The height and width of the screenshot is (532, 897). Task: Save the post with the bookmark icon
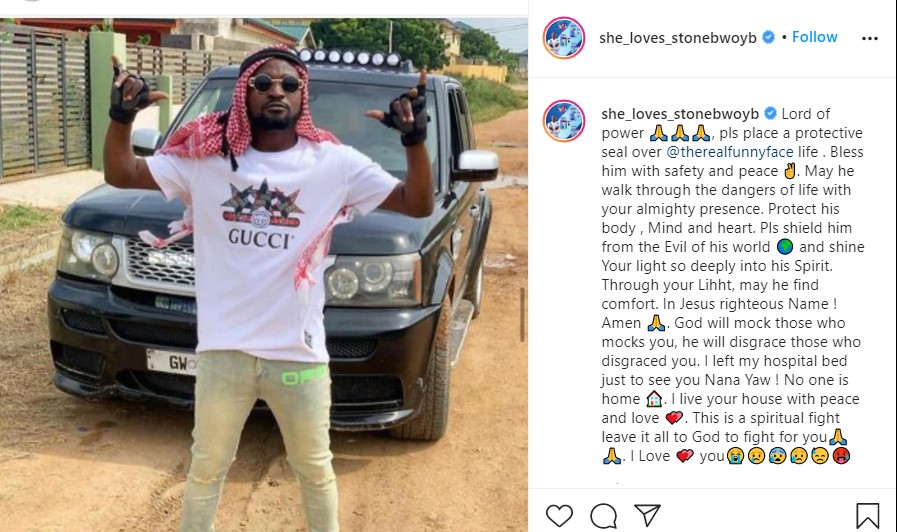click(x=867, y=515)
